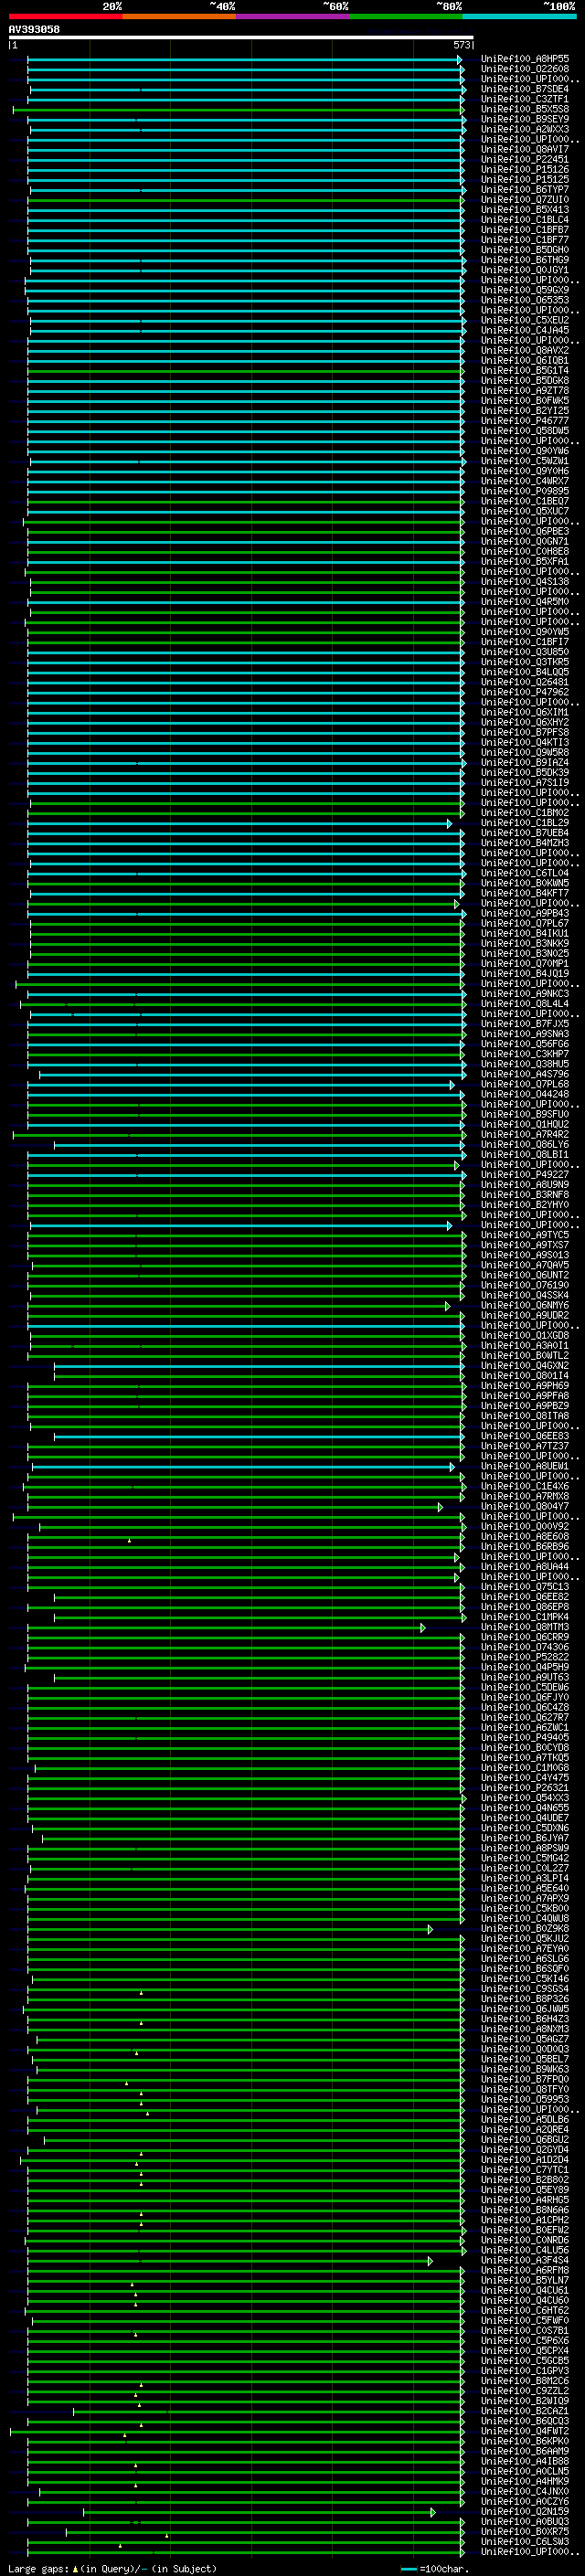The height and width of the screenshot is (2576, 585).
Task: Select the UniRef100_C3ZTF1 label
Action: [x=525, y=99]
